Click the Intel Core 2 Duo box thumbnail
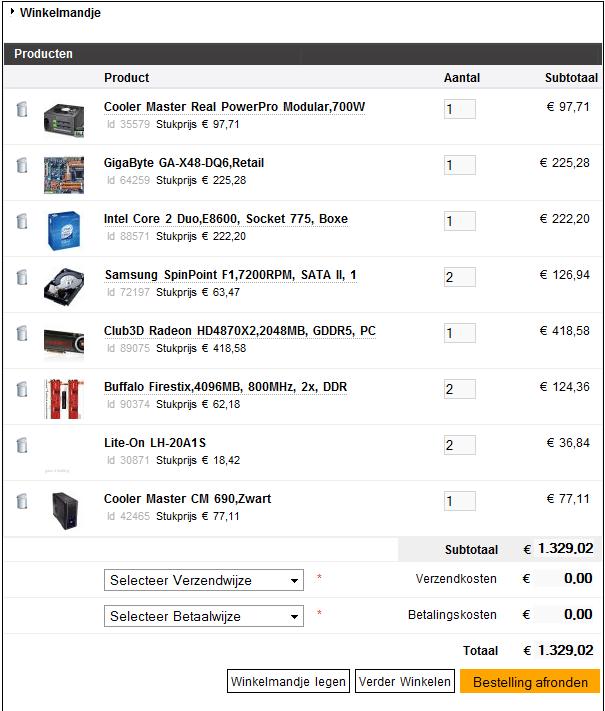 [x=64, y=230]
